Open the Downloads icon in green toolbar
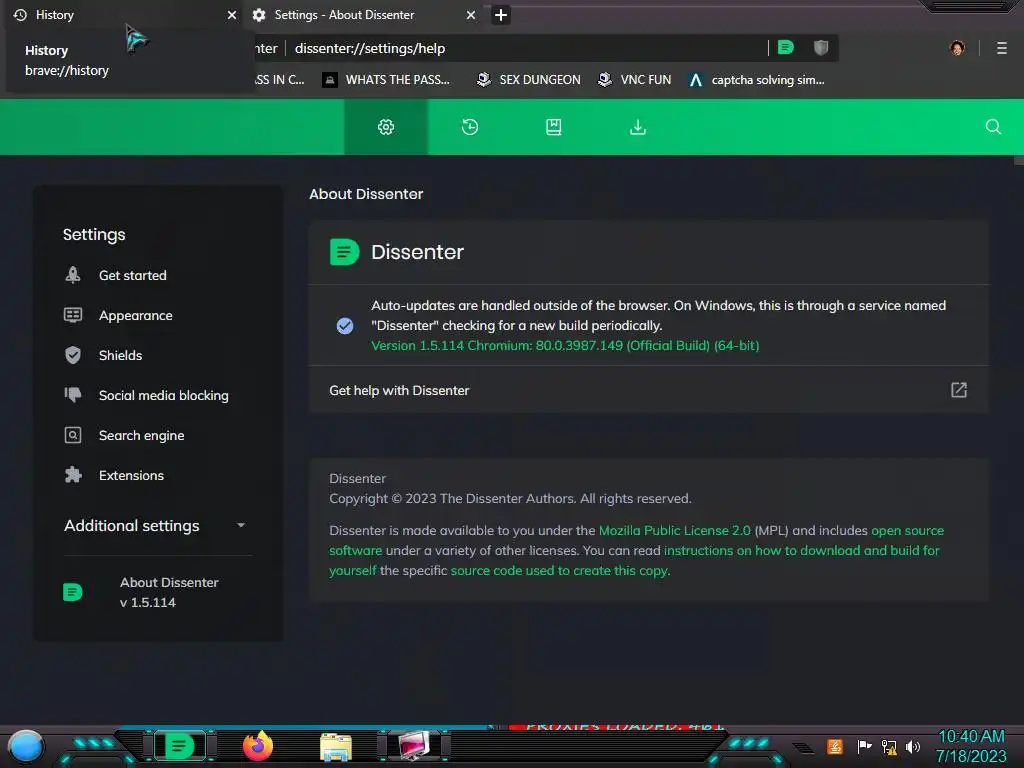 click(x=638, y=127)
